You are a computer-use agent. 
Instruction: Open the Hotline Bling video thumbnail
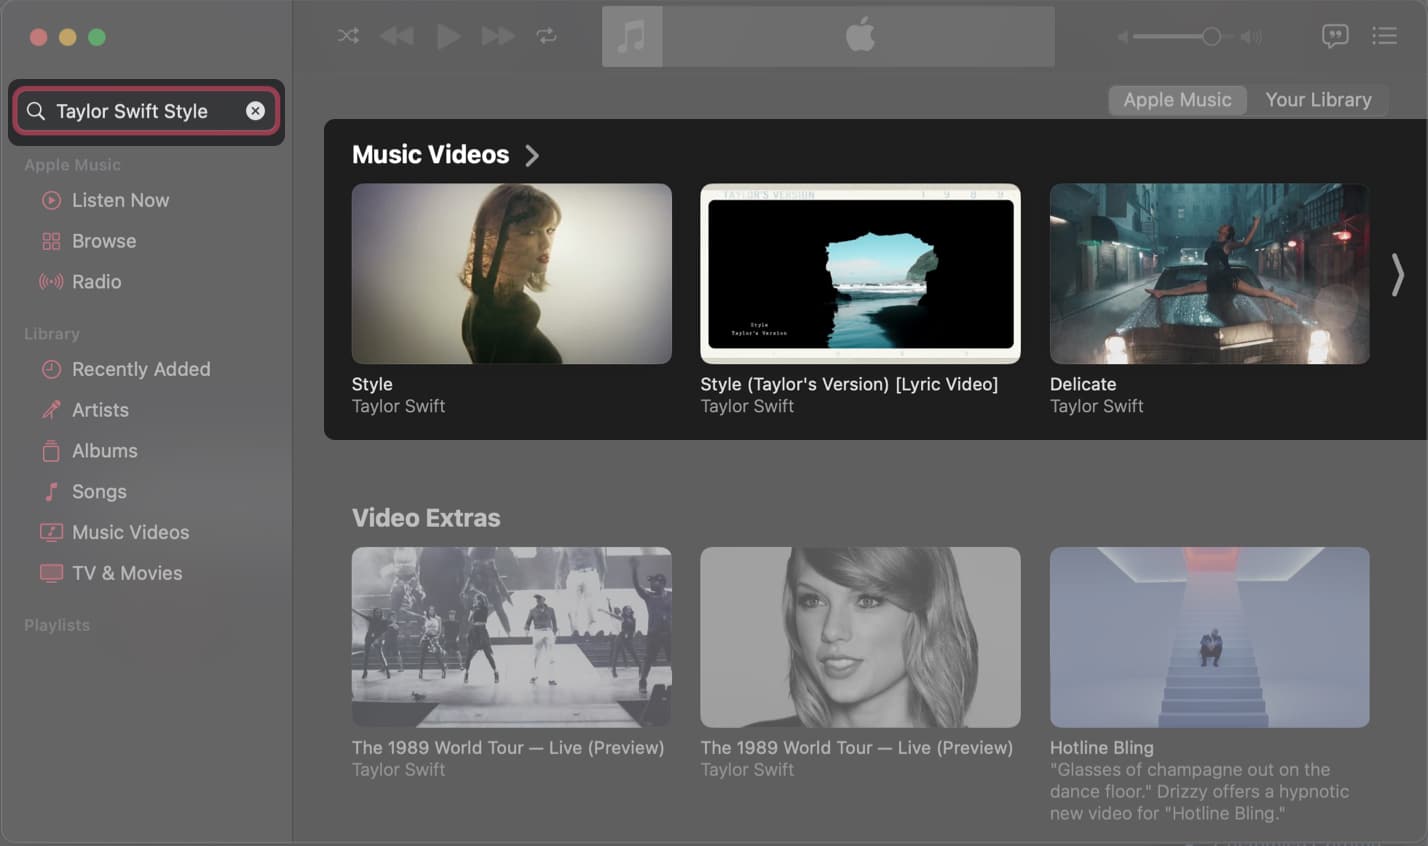(x=1209, y=637)
